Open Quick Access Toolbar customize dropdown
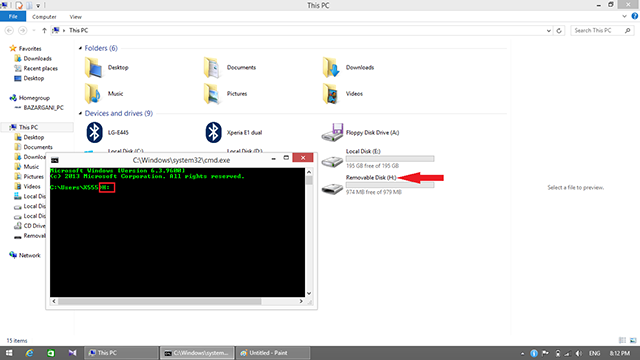This screenshot has width=640, height=360. 38,6
